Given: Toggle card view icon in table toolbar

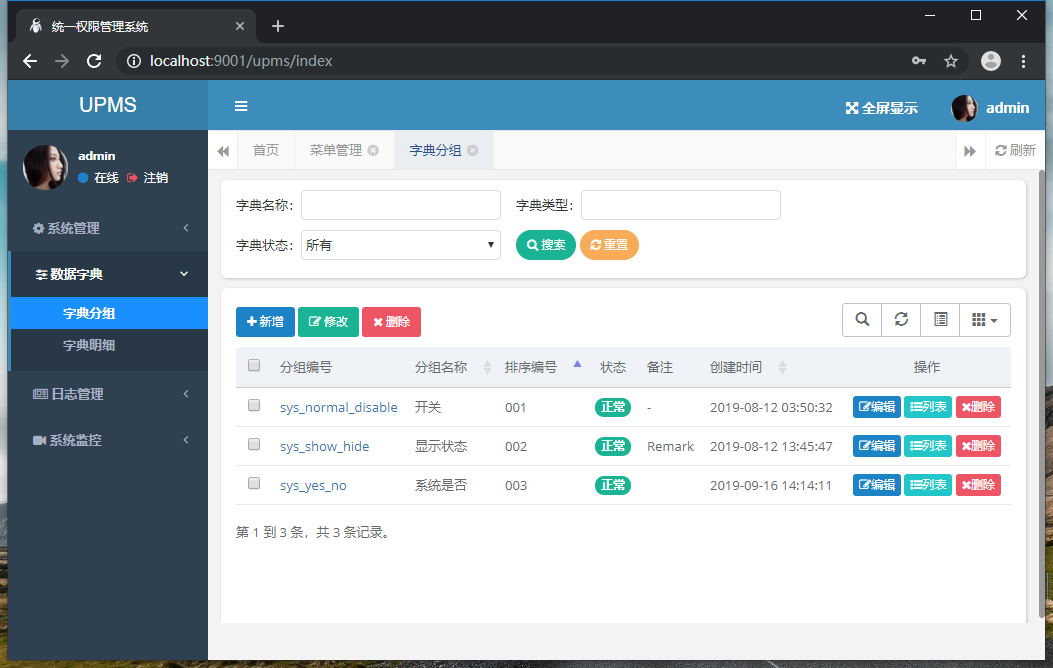Looking at the screenshot, I should coord(940,320).
